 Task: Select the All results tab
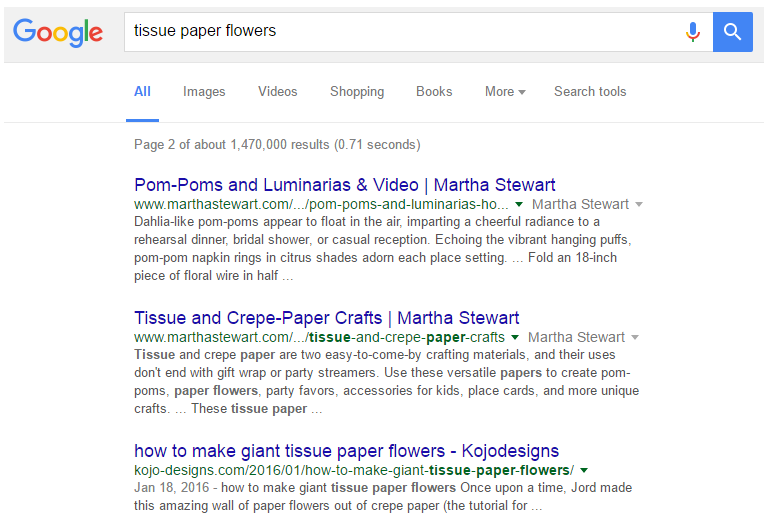pos(142,91)
